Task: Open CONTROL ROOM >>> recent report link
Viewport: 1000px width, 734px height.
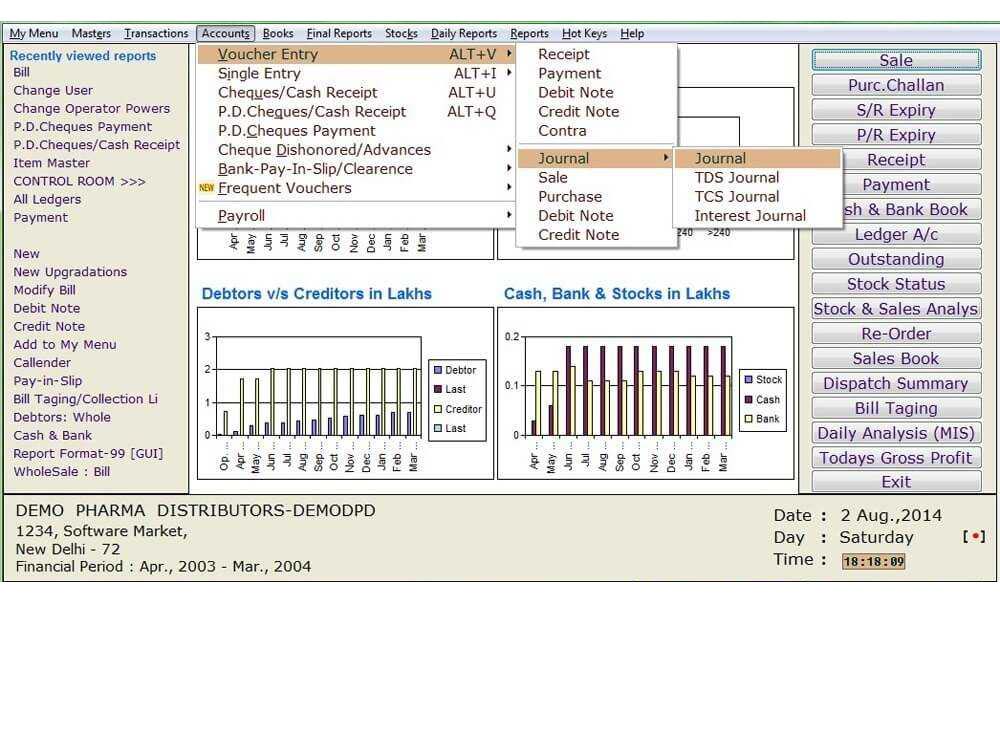Action: click(80, 181)
